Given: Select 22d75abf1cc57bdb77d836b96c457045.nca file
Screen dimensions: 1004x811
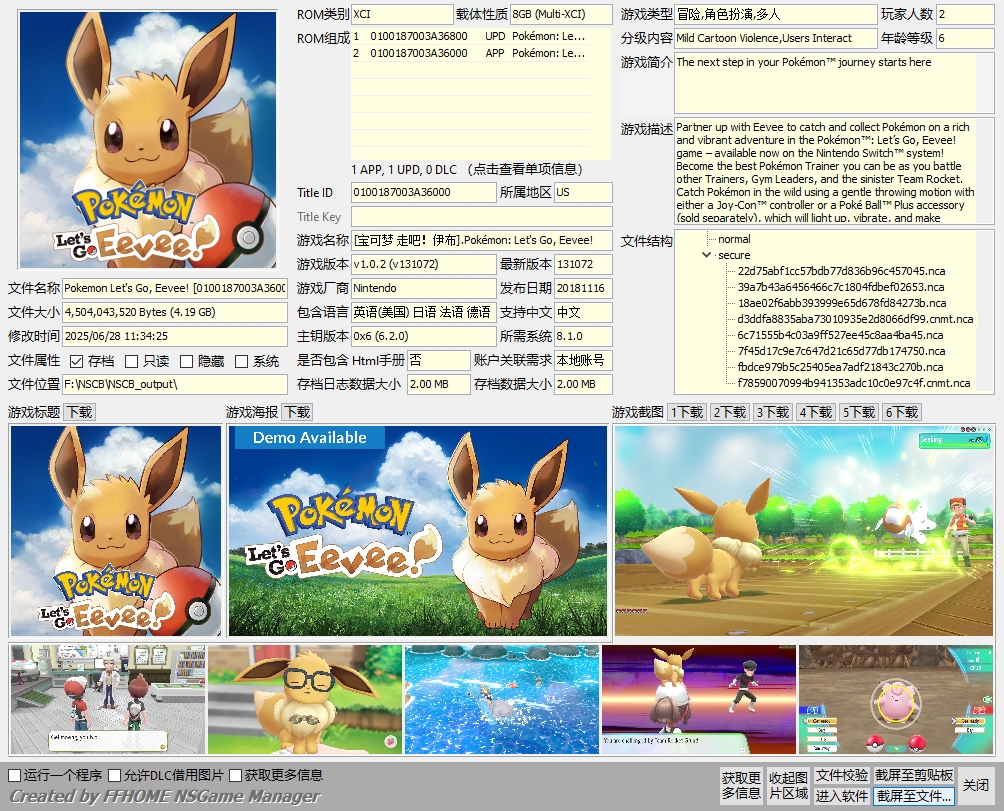Looking at the screenshot, I should [841, 271].
